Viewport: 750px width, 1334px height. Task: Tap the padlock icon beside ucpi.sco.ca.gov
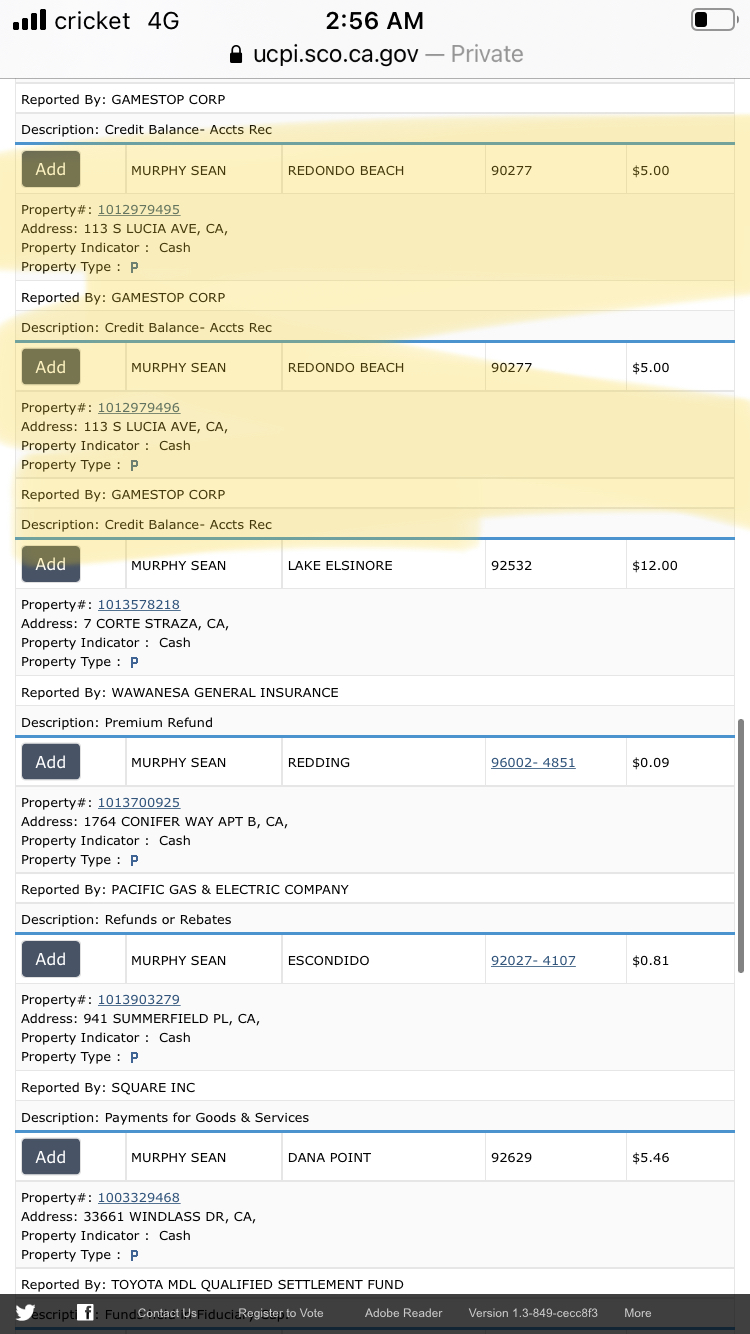pyautogui.click(x=236, y=54)
